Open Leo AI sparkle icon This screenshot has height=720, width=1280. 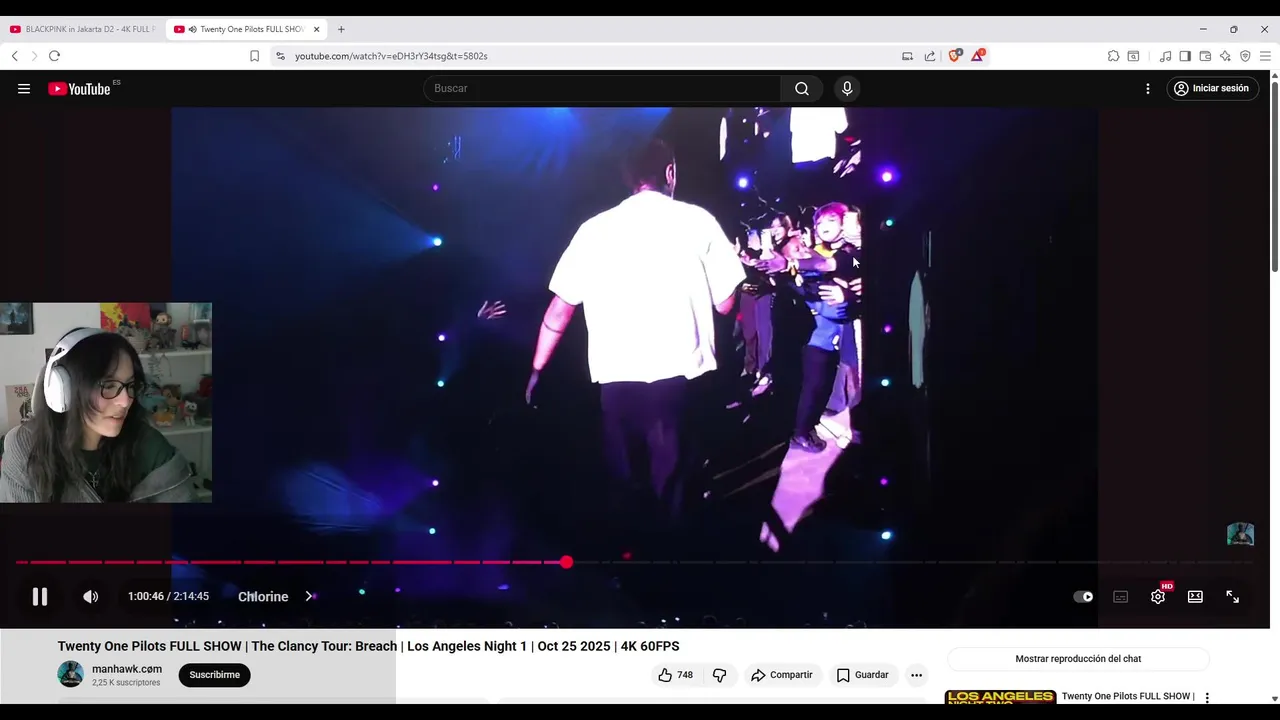click(x=1225, y=56)
